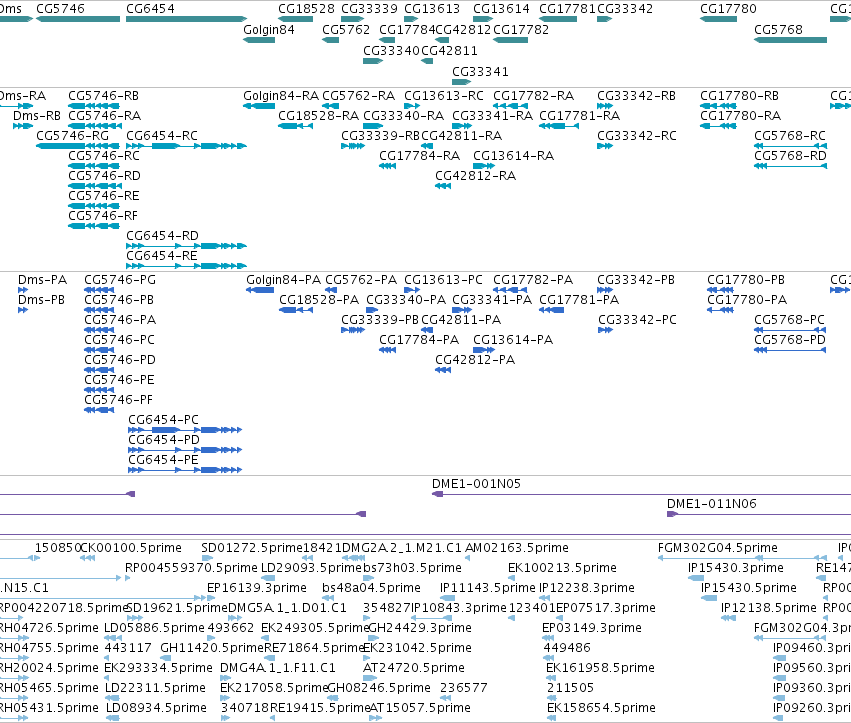The image size is (851, 723).
Task: Select the CG17781 gene bar
Action: coord(558,19)
